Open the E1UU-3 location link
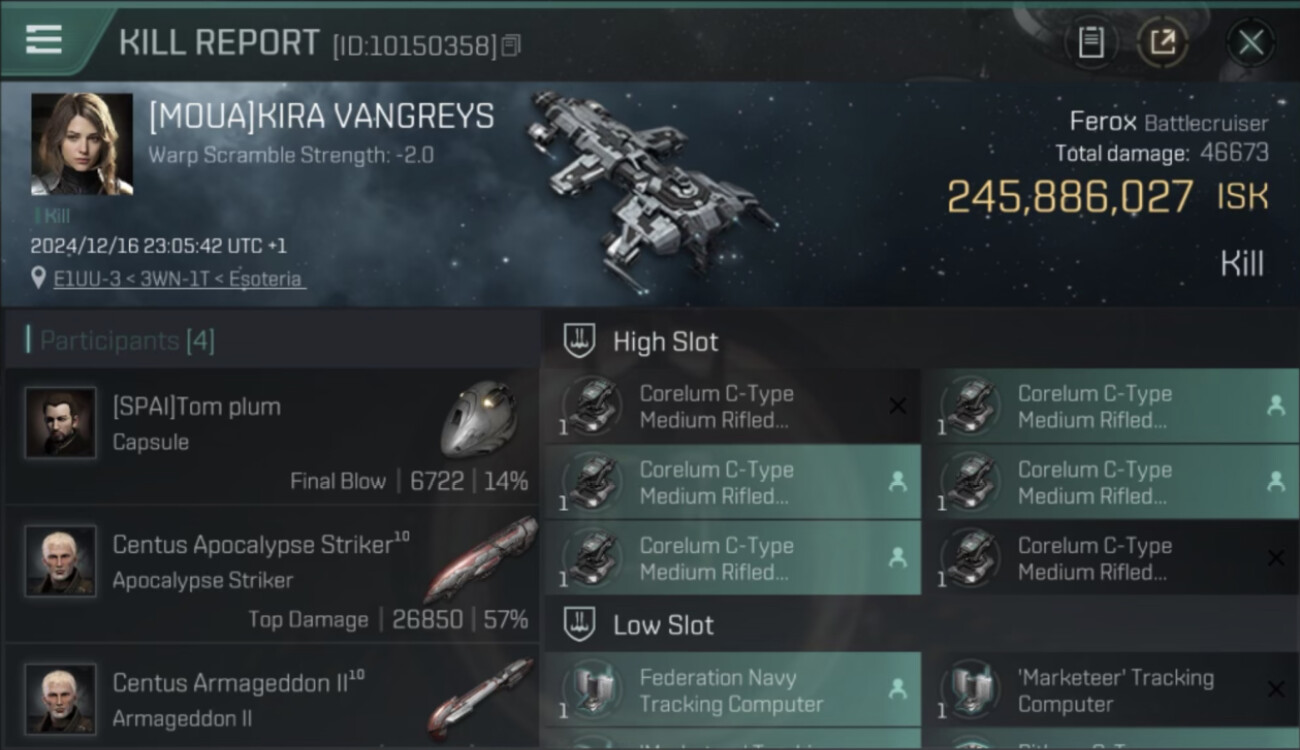The image size is (1300, 750). pos(179,279)
